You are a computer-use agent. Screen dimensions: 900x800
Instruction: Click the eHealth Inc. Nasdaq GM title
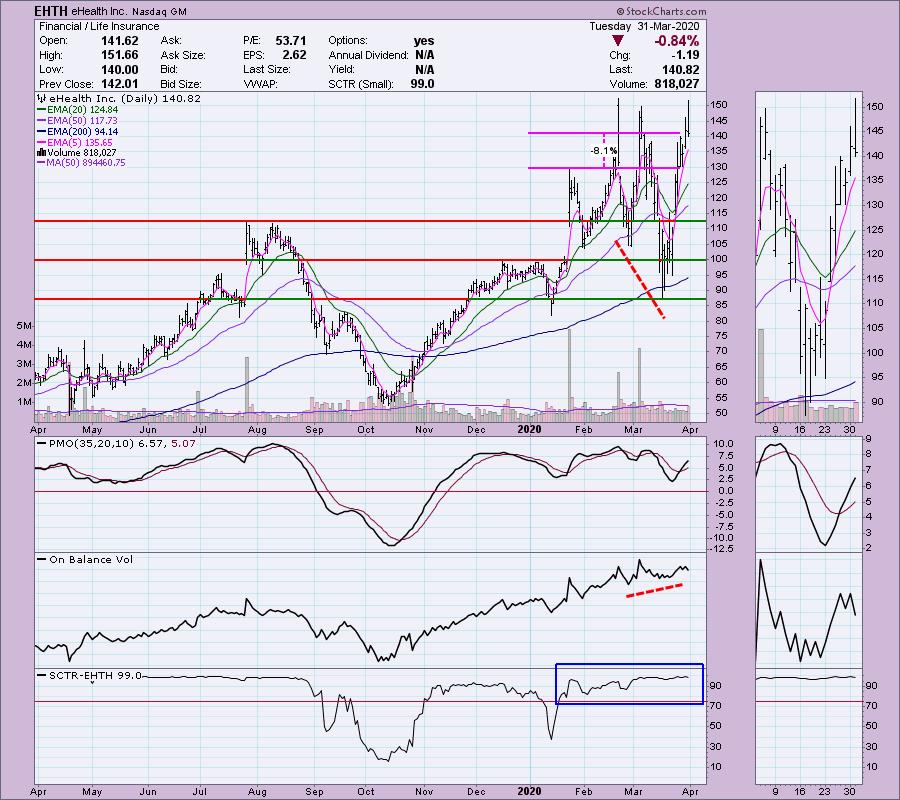coord(129,11)
